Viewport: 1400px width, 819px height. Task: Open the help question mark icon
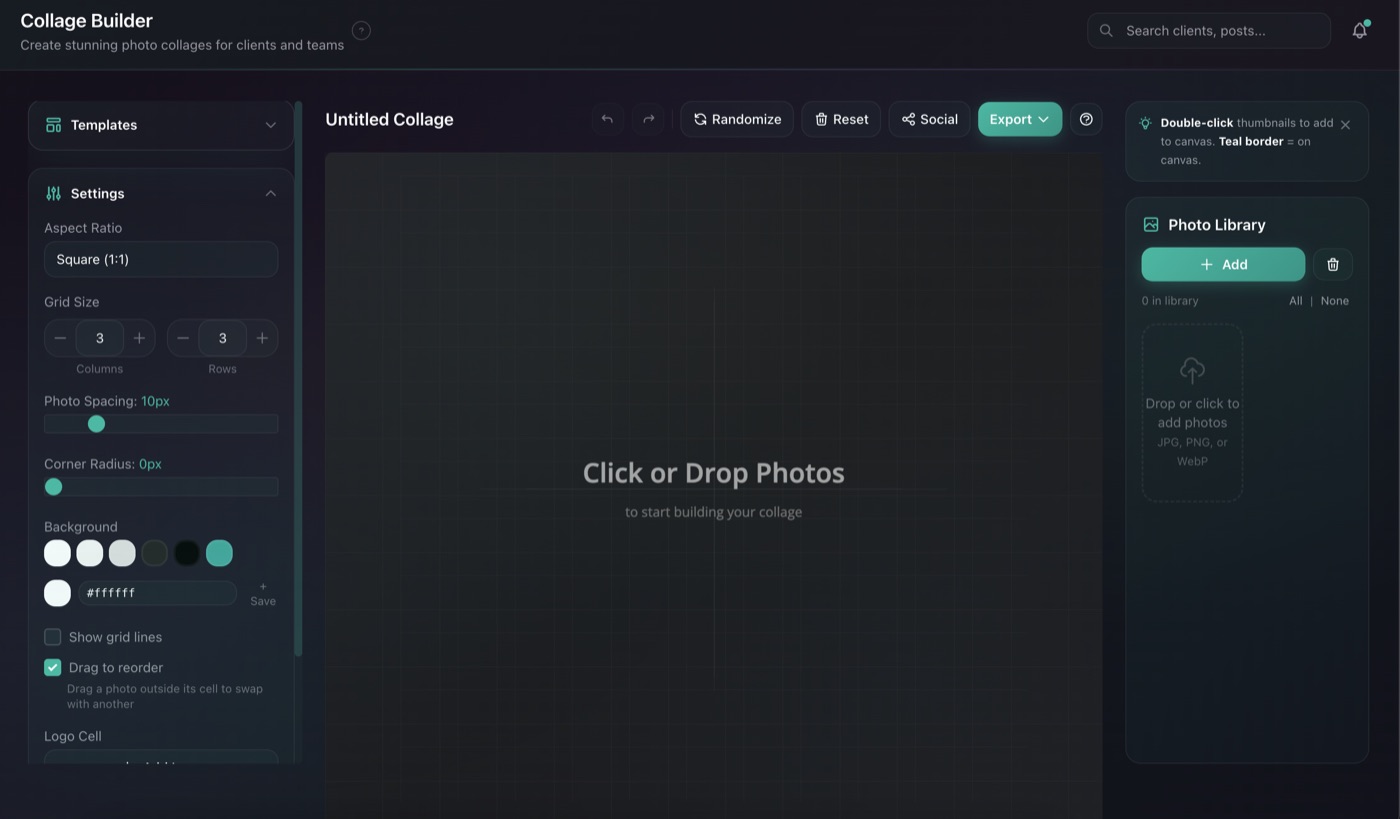(1086, 118)
